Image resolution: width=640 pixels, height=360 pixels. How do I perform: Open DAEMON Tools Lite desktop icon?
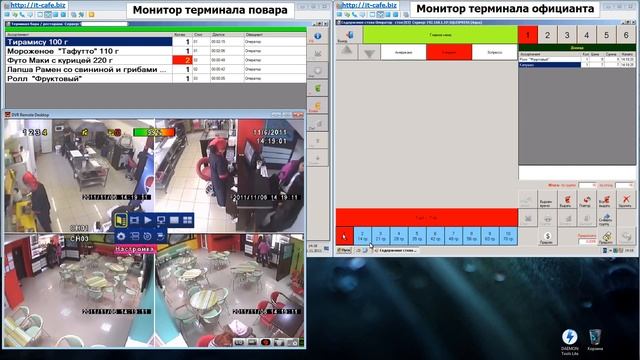point(569,342)
